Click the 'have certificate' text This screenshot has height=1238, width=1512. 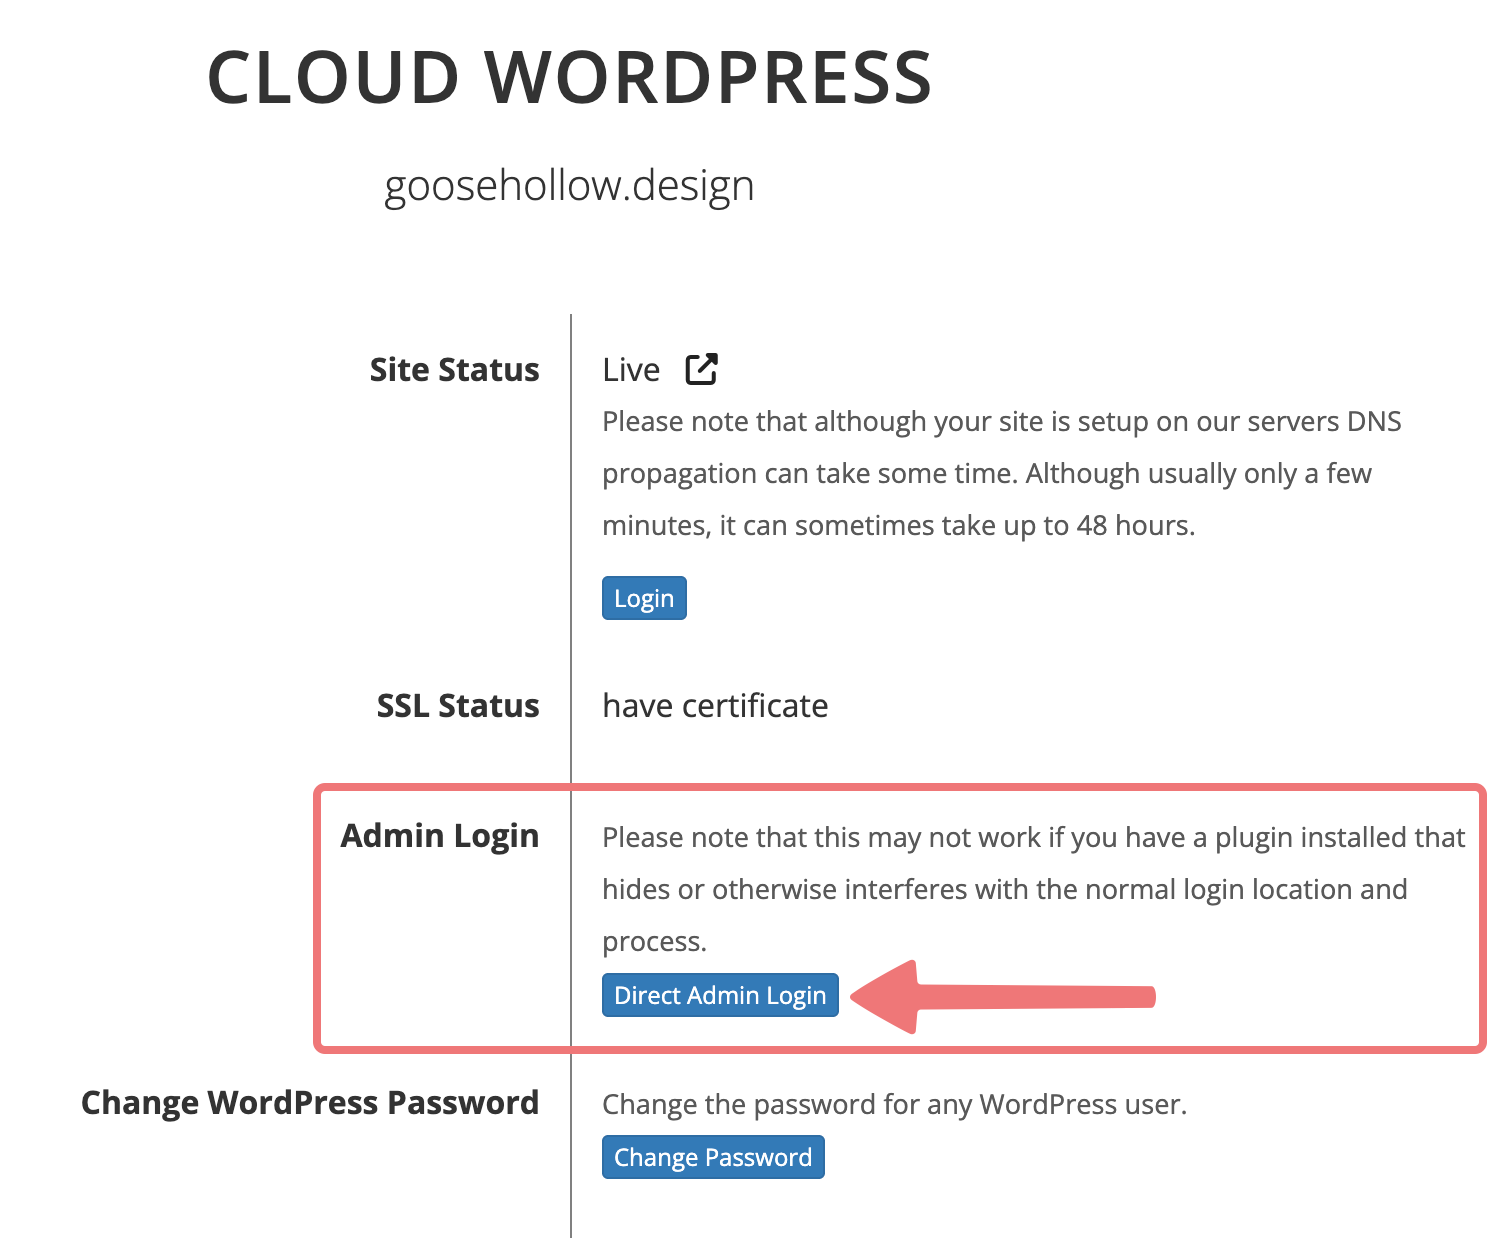[x=715, y=706]
